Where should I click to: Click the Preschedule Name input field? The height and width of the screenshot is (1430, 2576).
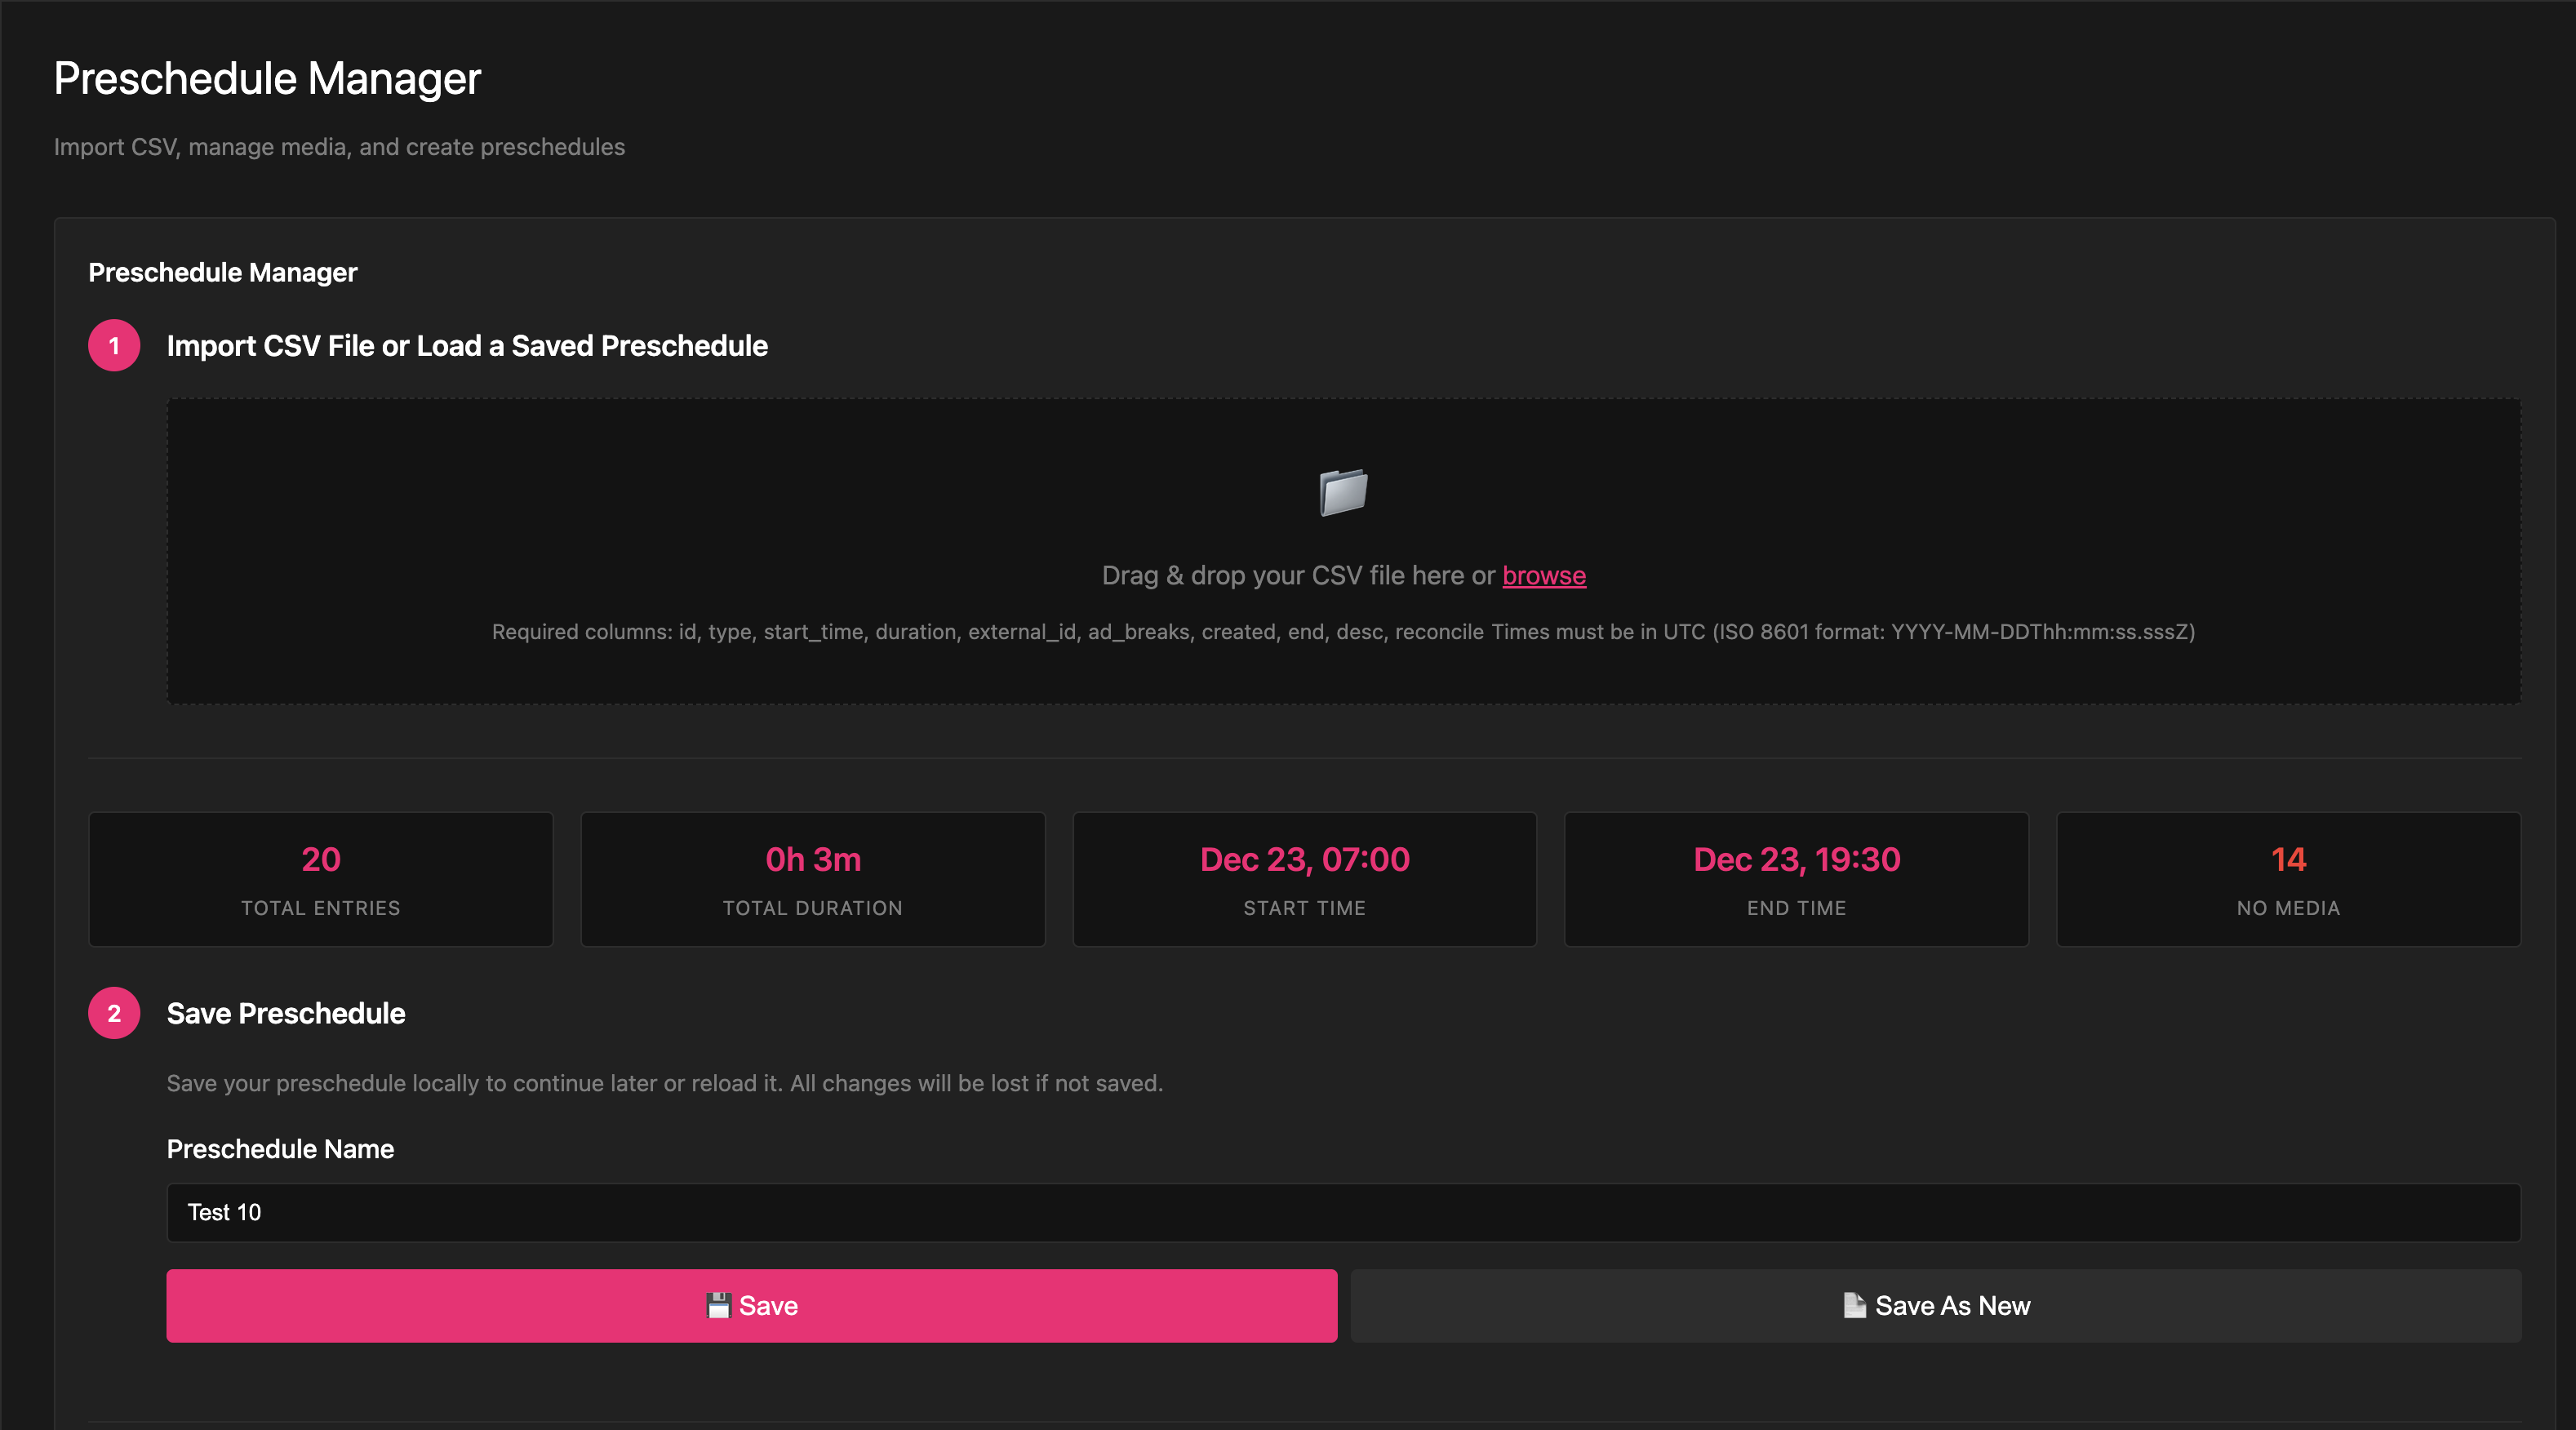click(1343, 1212)
